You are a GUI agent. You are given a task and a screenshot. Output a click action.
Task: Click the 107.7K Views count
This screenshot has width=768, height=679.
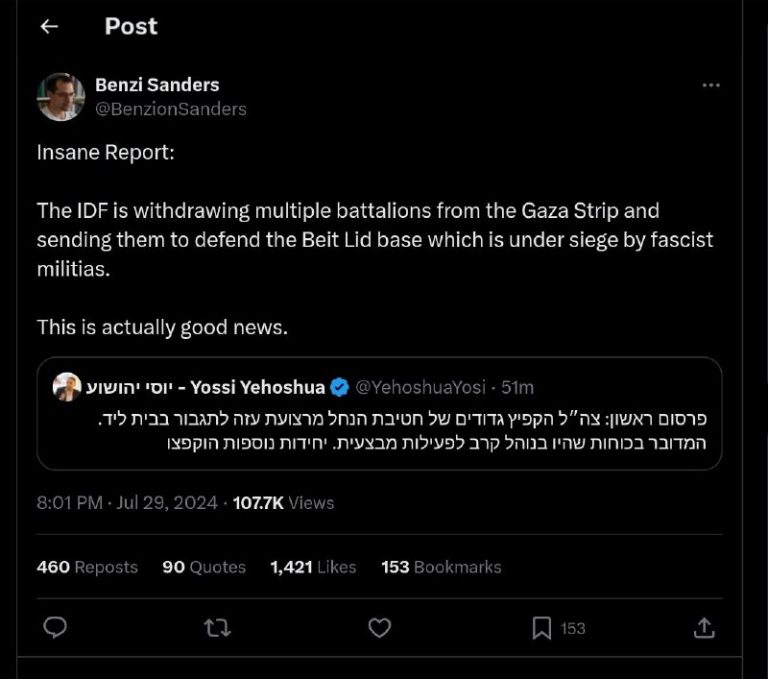(283, 503)
